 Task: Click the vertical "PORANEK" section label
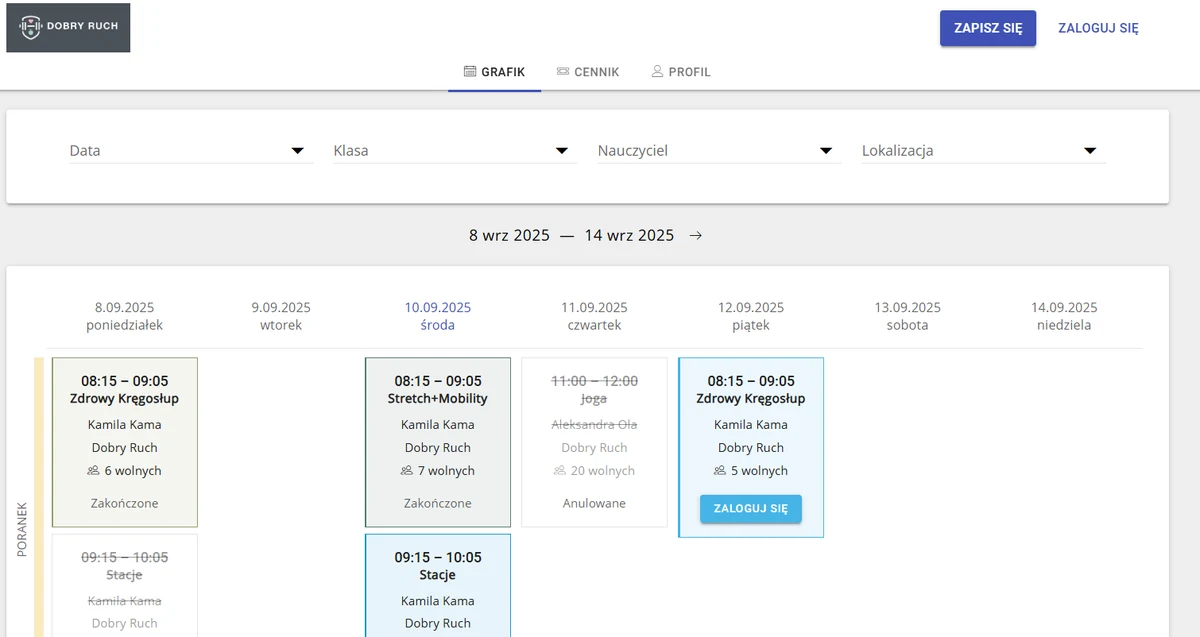(x=22, y=529)
